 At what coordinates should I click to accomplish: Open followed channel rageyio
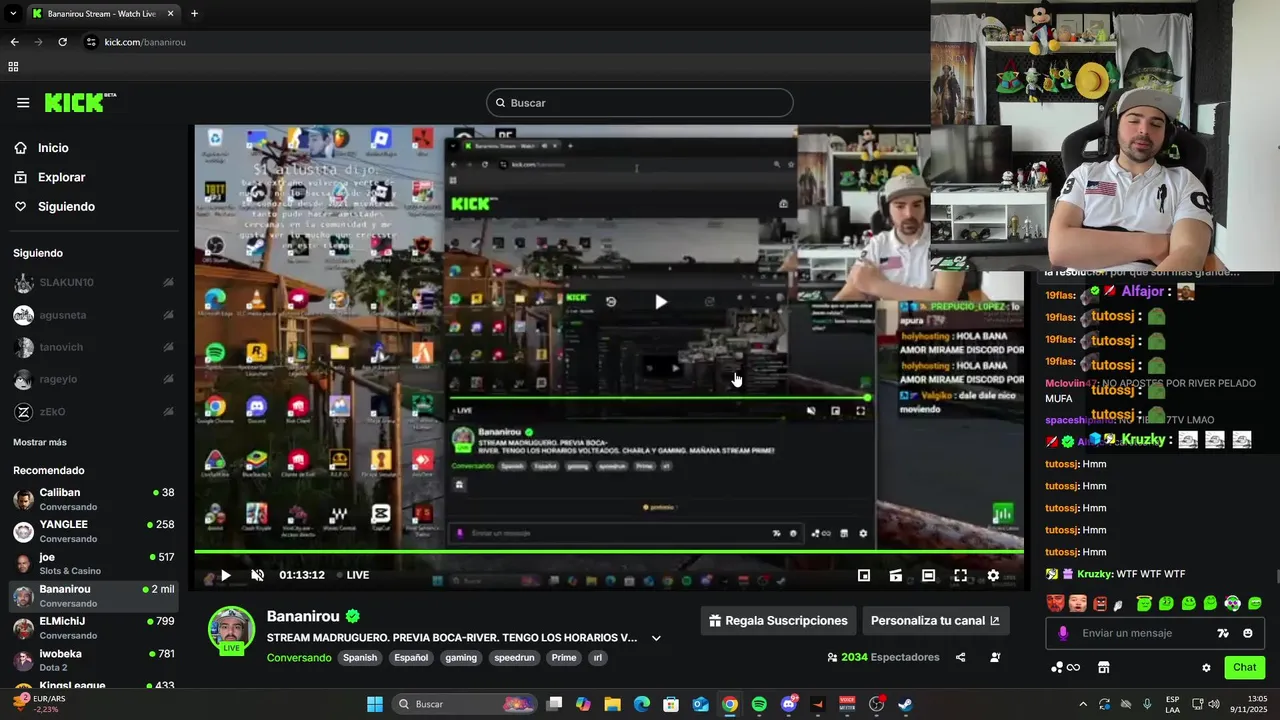[x=94, y=379]
